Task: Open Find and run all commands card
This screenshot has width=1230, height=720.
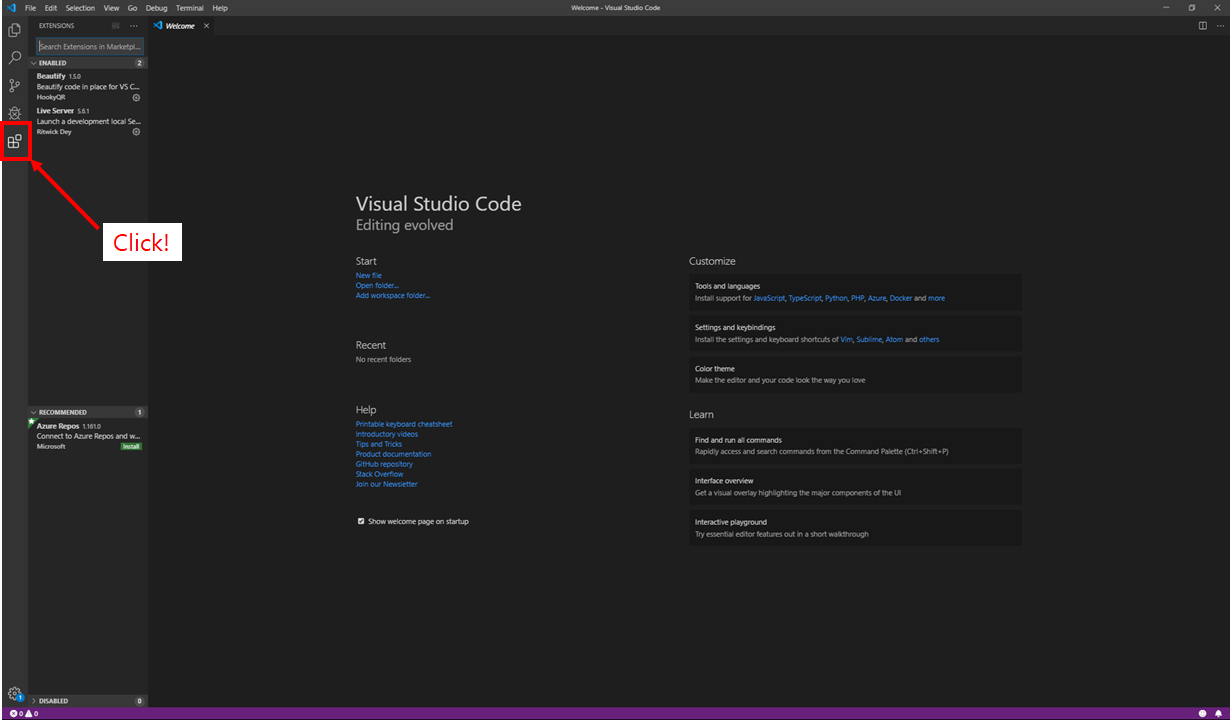Action: [855, 446]
